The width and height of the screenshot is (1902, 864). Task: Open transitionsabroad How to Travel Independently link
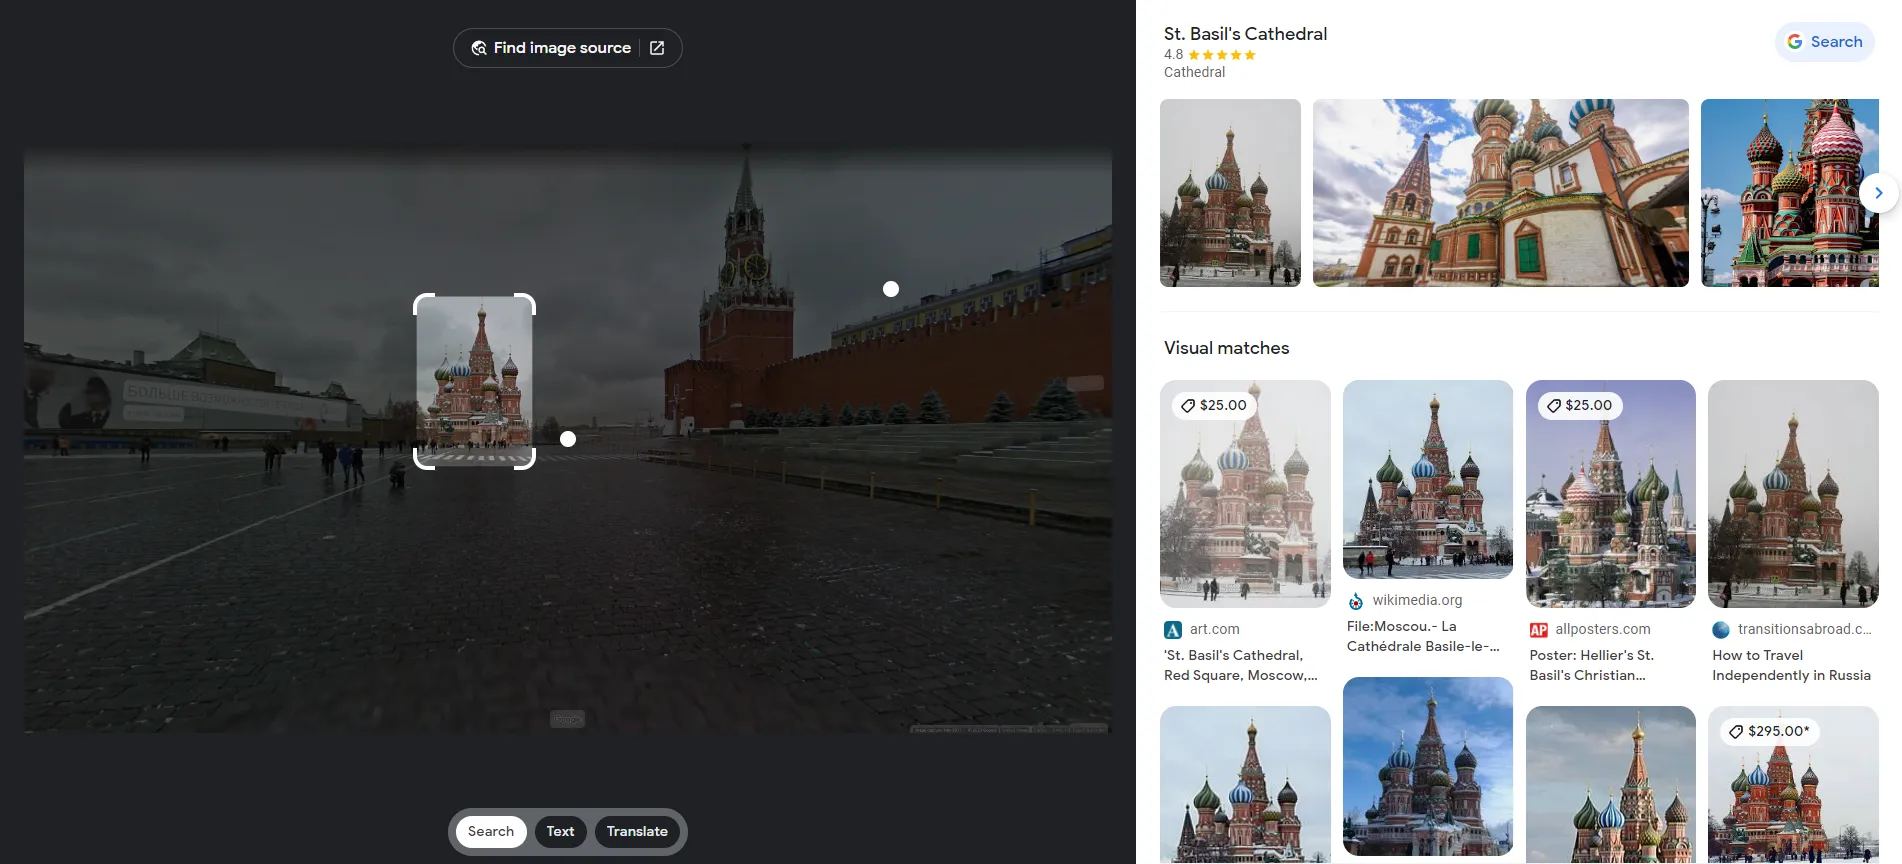pos(1790,665)
